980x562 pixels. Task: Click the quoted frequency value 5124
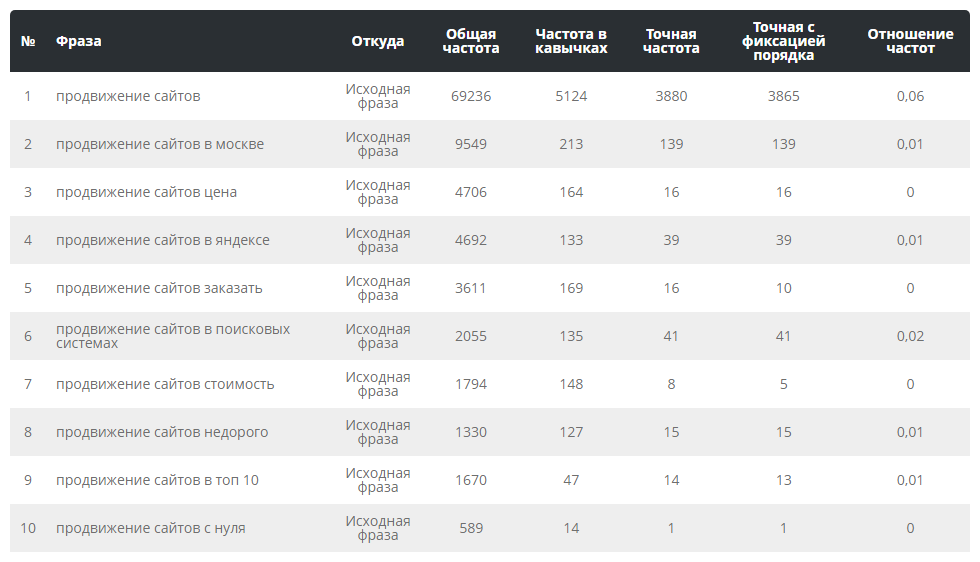[571, 96]
